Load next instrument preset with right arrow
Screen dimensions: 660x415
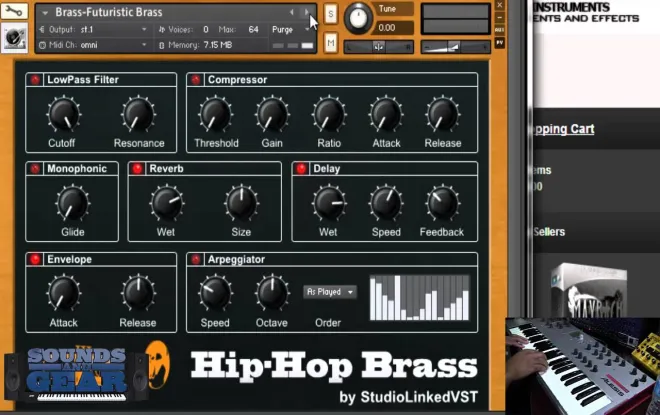pyautogui.click(x=306, y=12)
